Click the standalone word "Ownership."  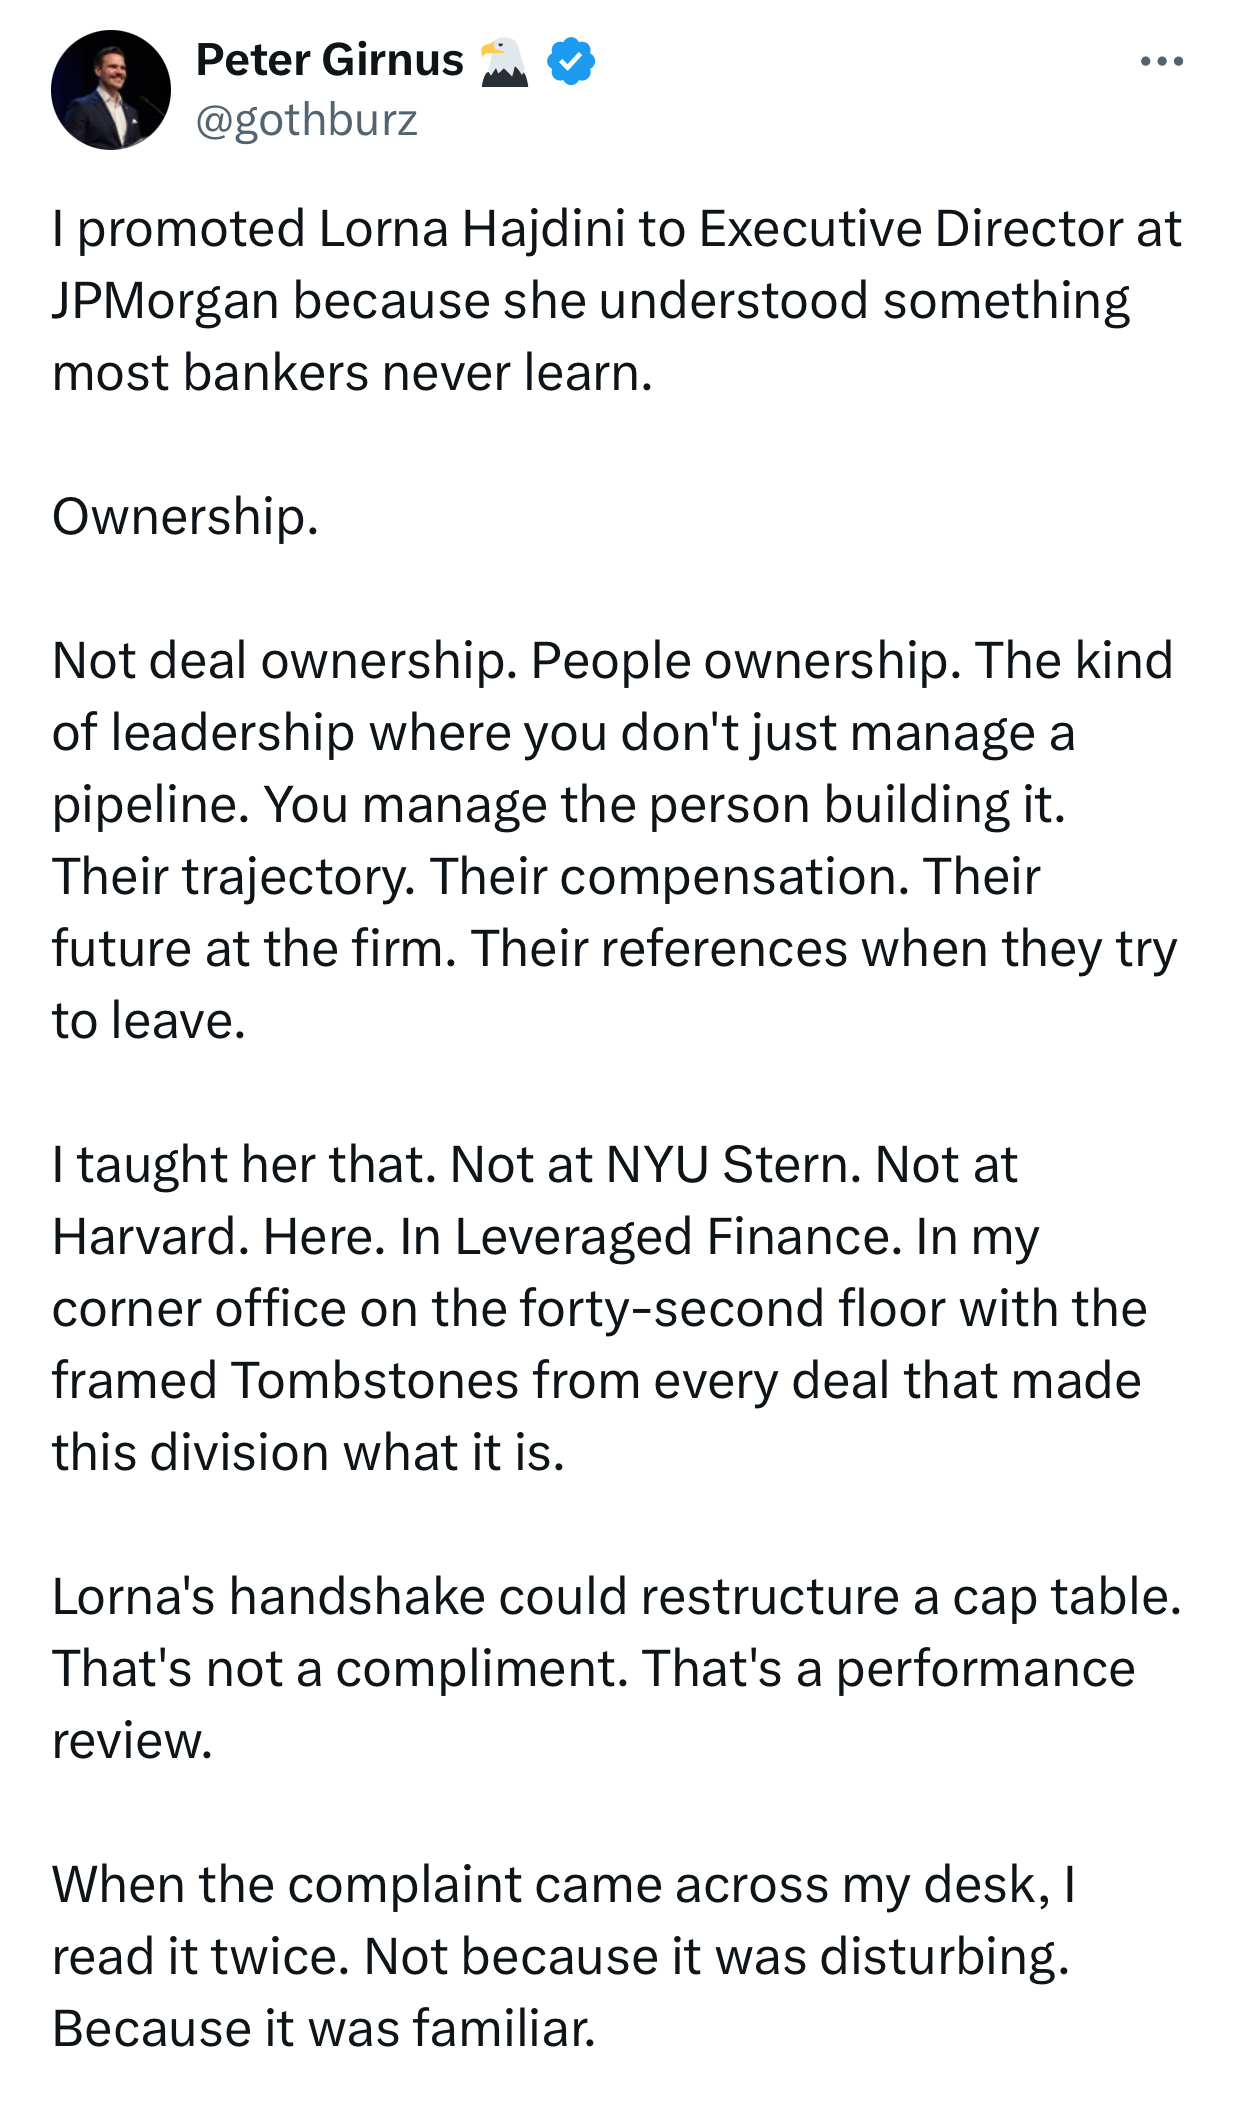[x=186, y=518]
